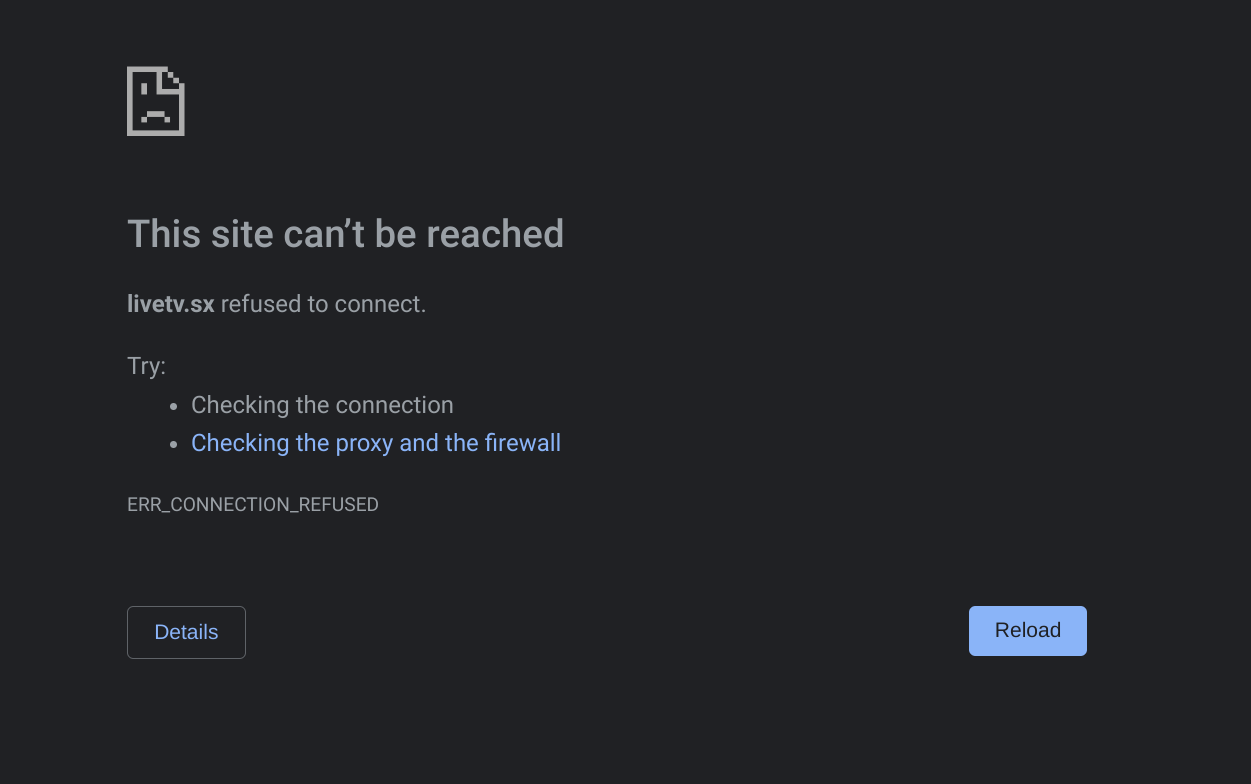Open the Details button
The height and width of the screenshot is (784, 1251).
[x=186, y=632]
